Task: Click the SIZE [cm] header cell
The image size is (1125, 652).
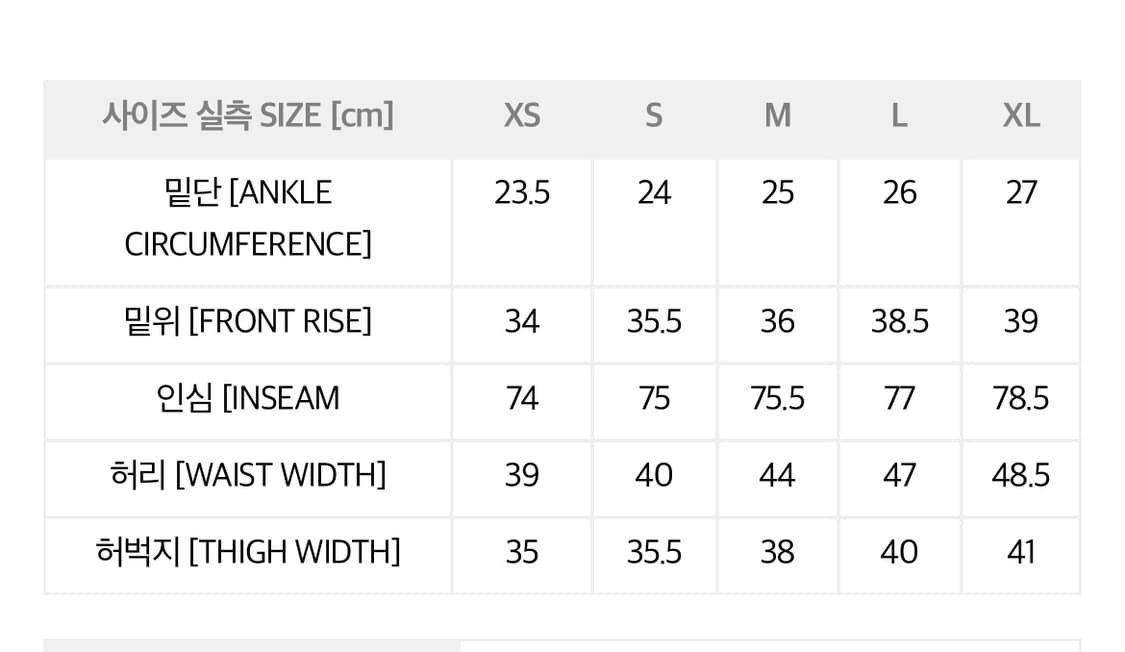Action: point(248,116)
